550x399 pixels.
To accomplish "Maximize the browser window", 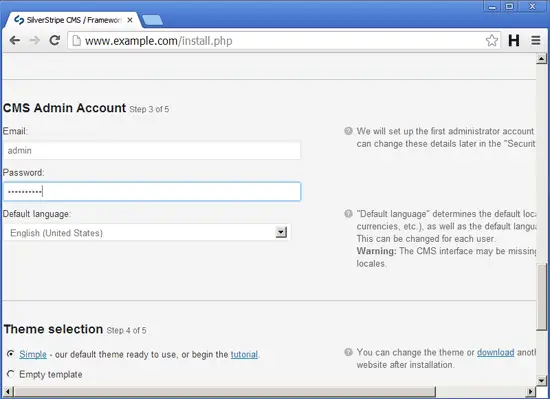I will pos(509,7).
